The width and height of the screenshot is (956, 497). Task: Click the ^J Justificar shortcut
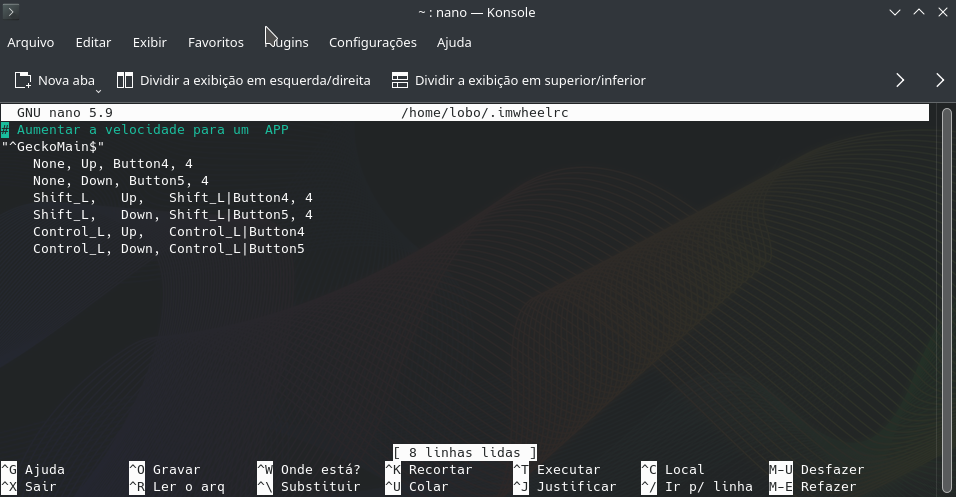(x=565, y=487)
